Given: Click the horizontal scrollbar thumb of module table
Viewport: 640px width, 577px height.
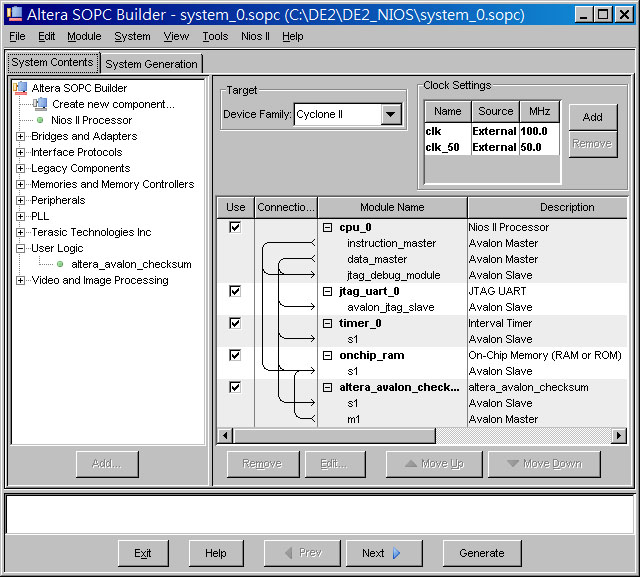Looking at the screenshot, I should coord(334,435).
